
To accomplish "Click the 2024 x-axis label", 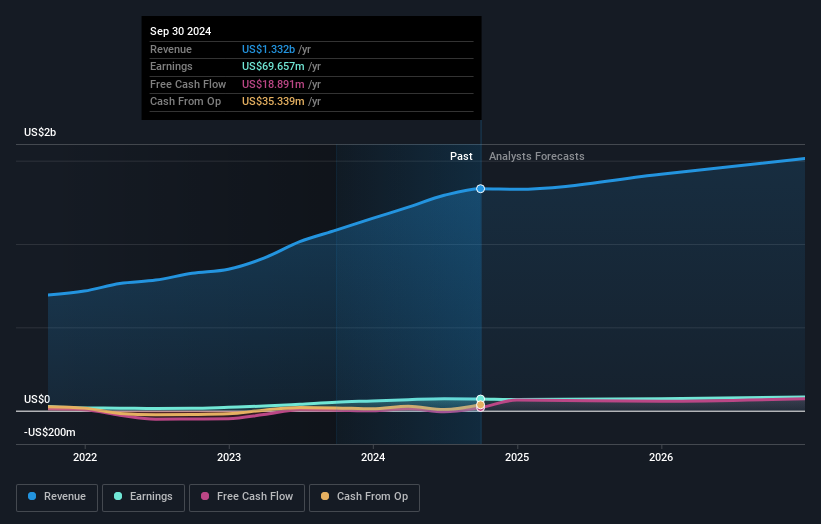I will point(373,457).
